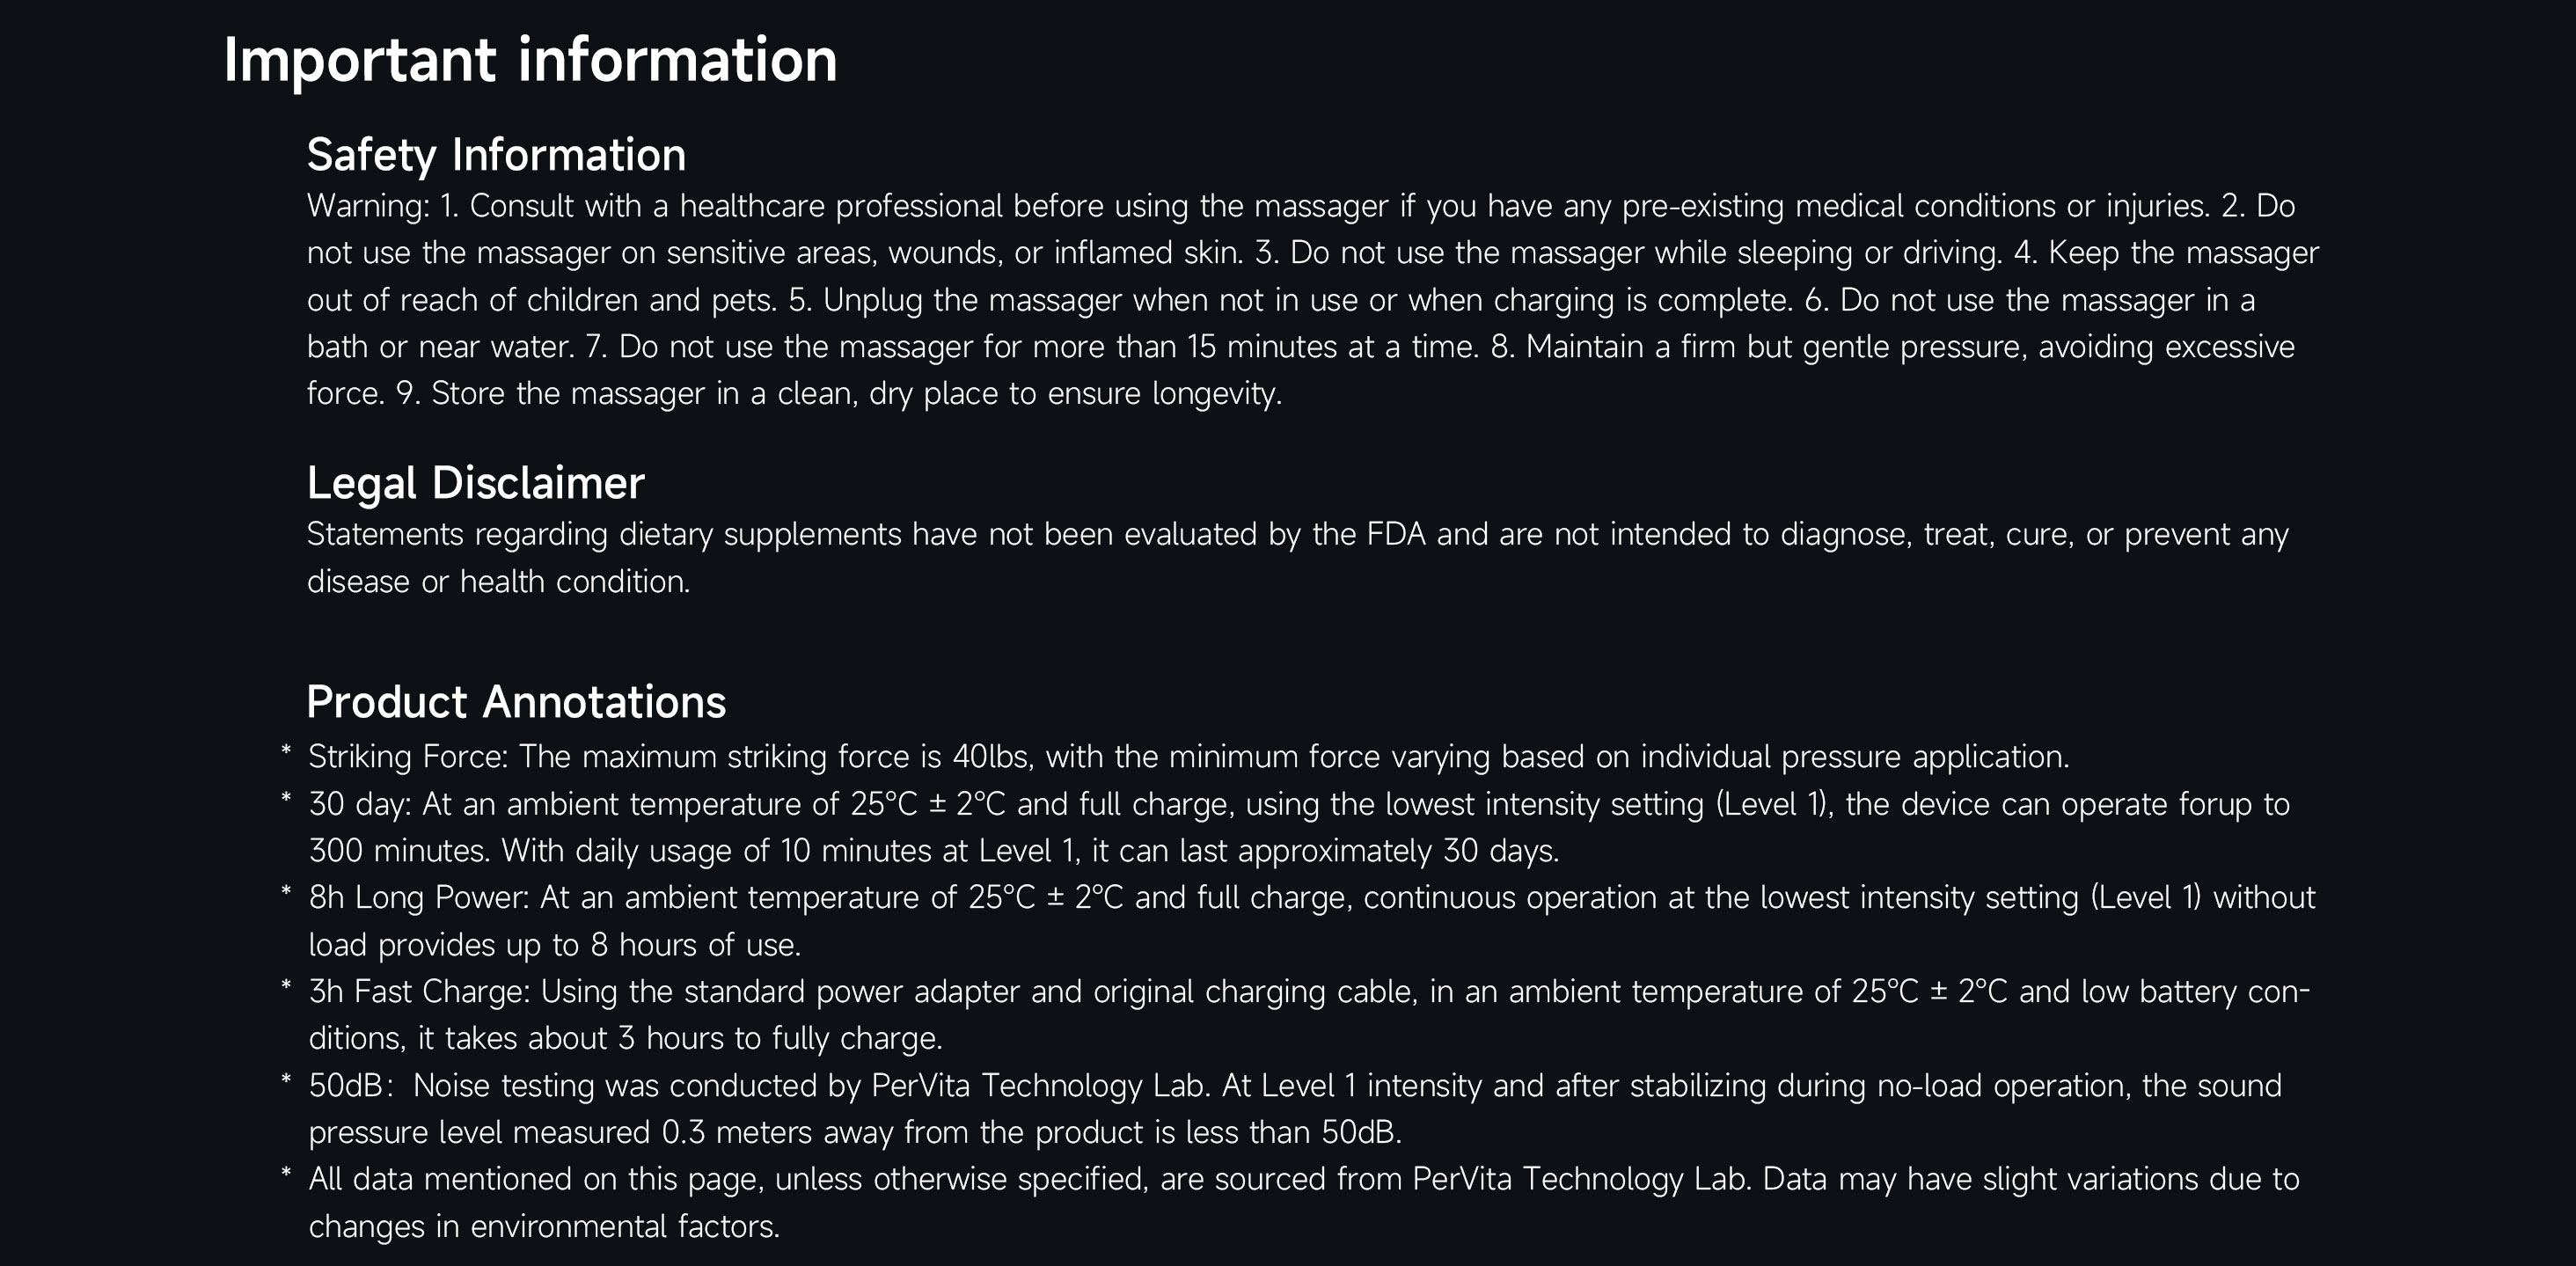Image resolution: width=2576 pixels, height=1266 pixels.
Task: Click the "3h Fast Charge" annotation text
Action: 1308,1014
